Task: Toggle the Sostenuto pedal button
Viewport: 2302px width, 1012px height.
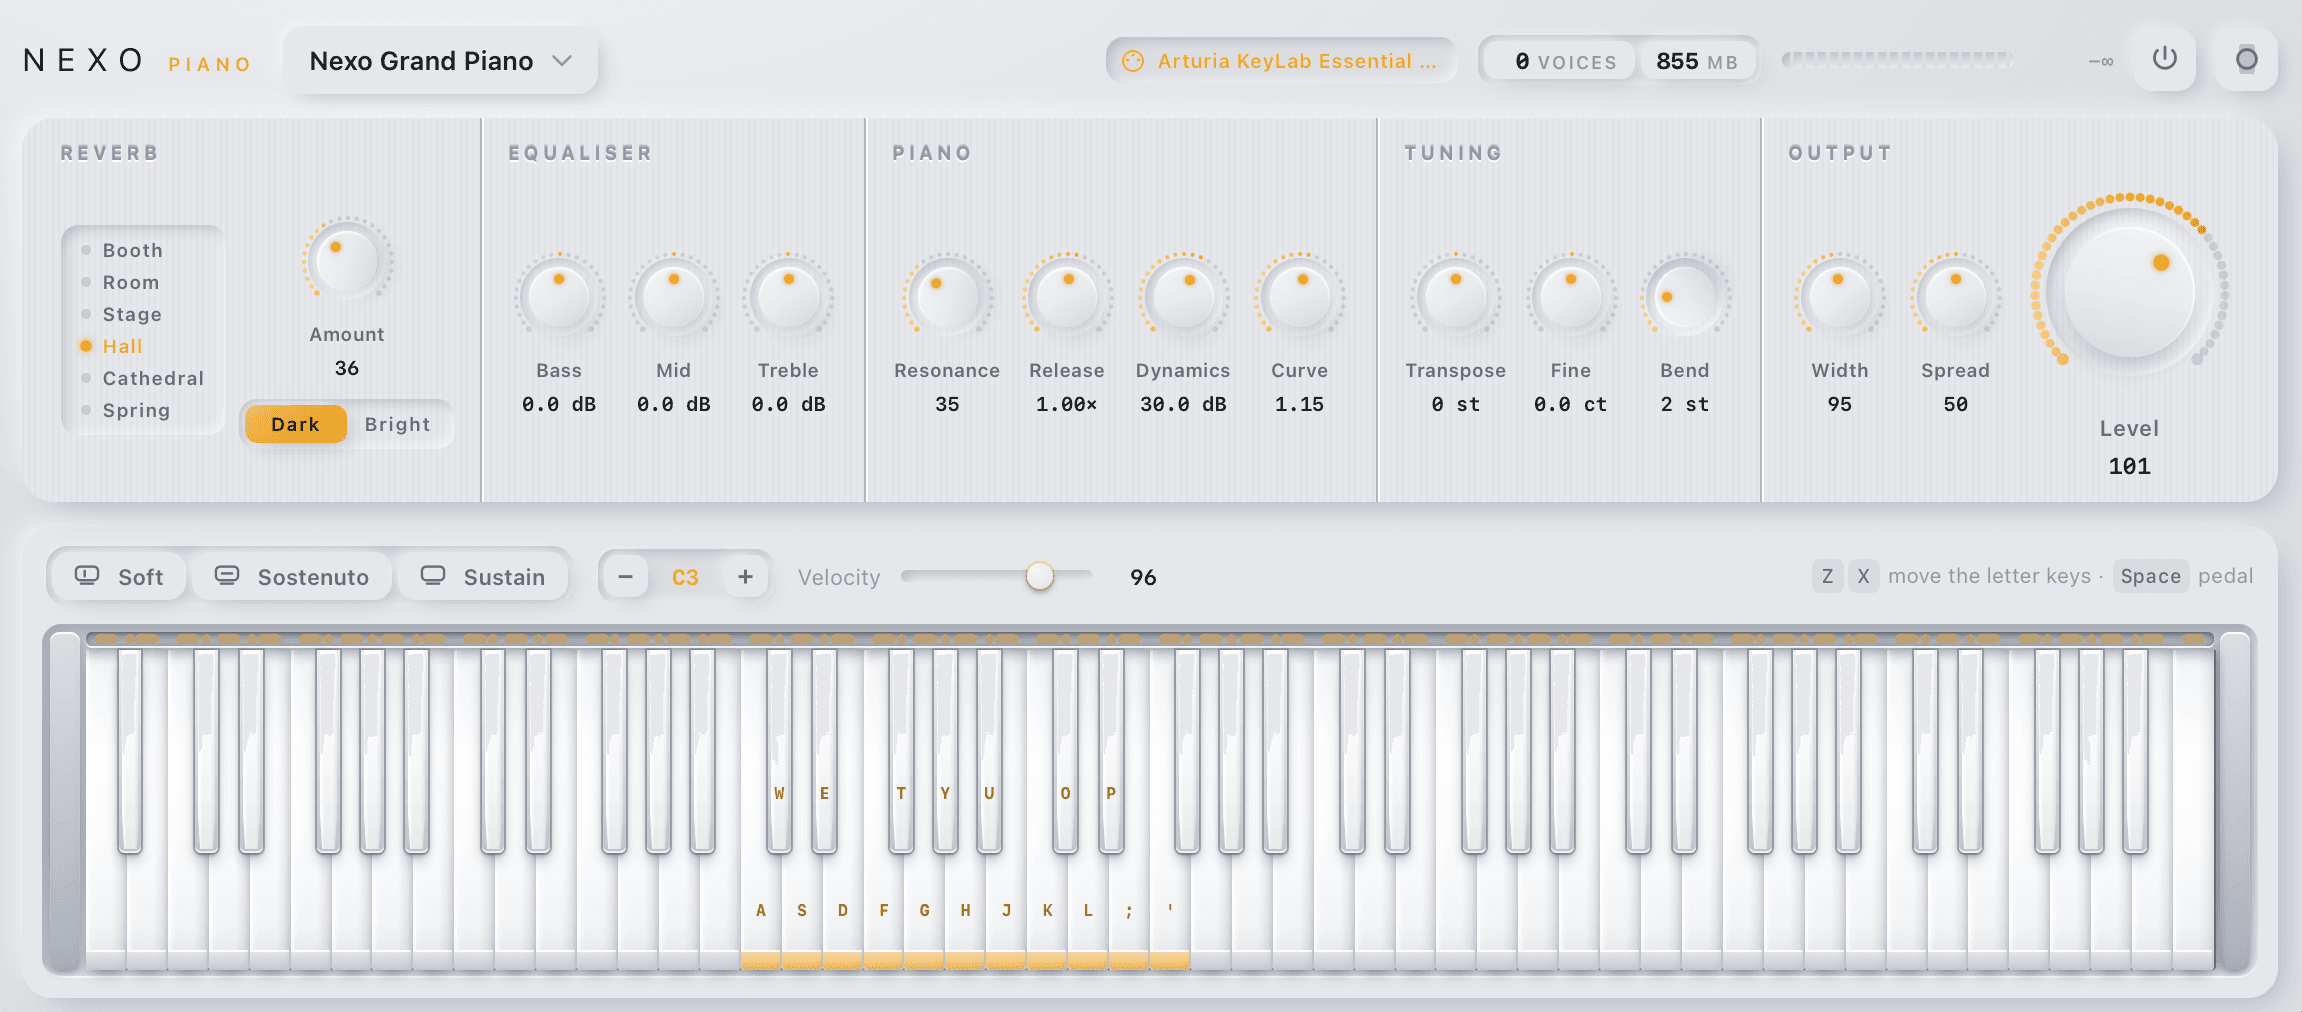Action: click(292, 577)
